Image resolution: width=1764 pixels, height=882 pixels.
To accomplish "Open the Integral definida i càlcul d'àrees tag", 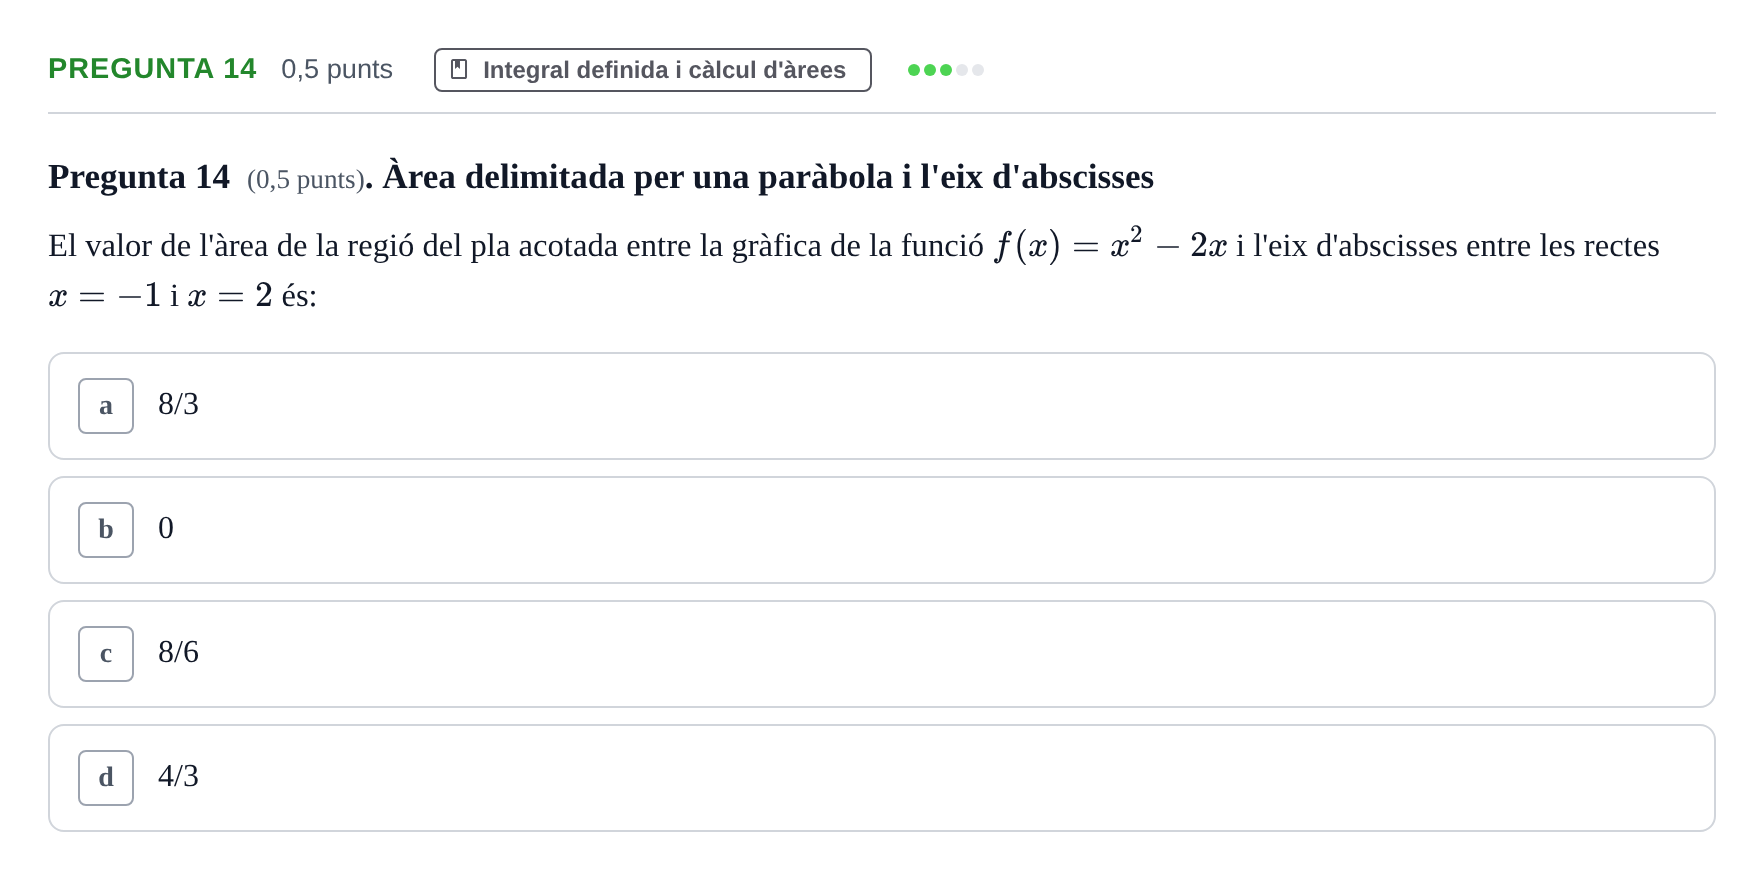I will [x=653, y=70].
